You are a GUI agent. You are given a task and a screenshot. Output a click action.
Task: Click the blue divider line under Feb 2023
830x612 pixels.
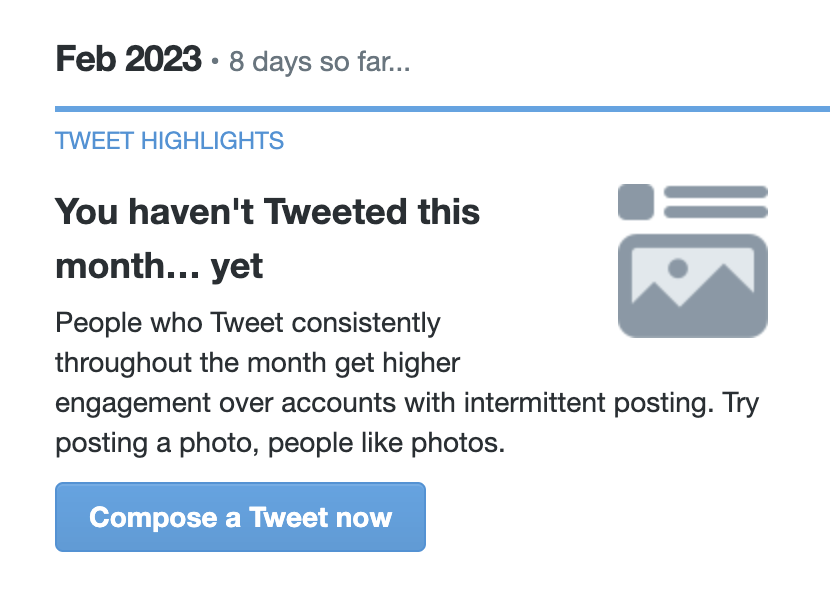tap(443, 109)
